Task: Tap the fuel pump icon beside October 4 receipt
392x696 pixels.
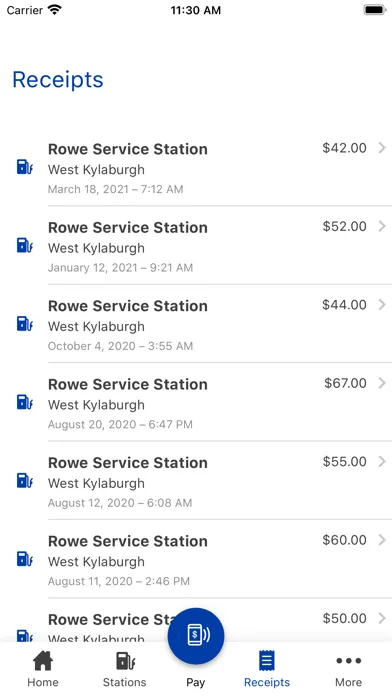Action: click(24, 324)
